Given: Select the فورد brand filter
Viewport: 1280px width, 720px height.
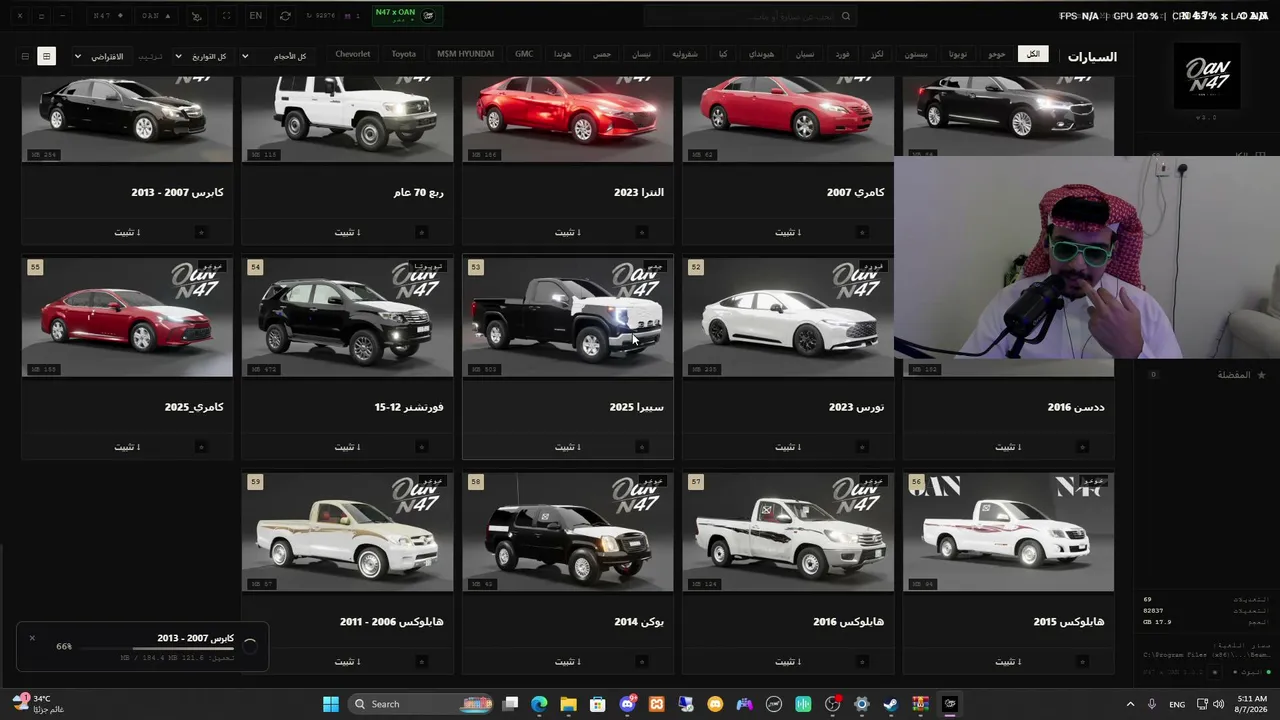Looking at the screenshot, I should coord(843,54).
